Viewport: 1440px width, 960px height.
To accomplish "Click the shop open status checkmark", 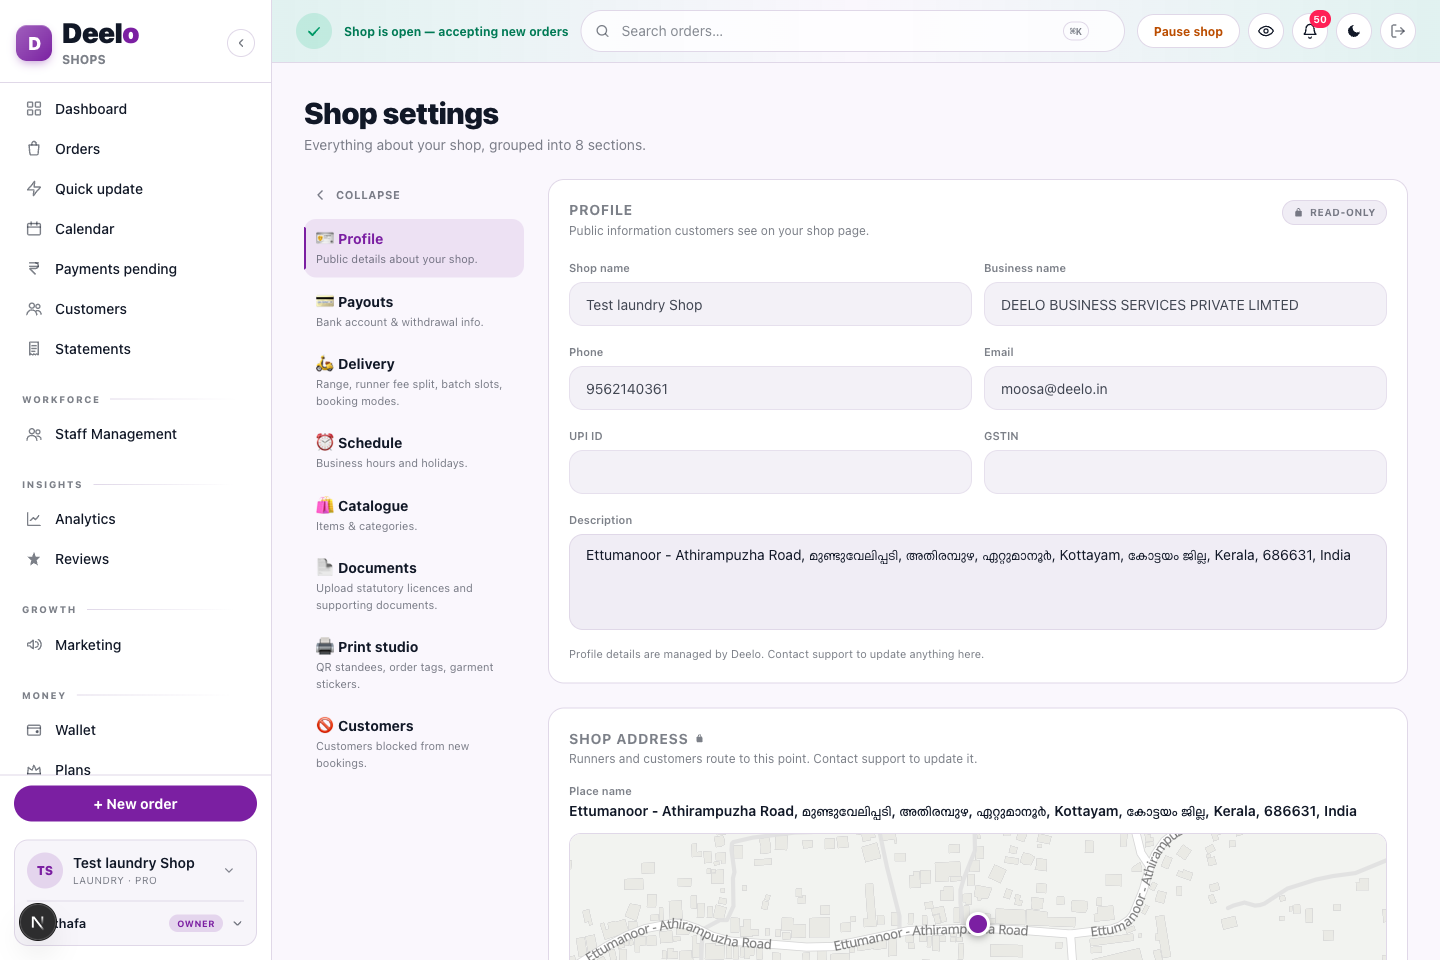I will pos(314,31).
